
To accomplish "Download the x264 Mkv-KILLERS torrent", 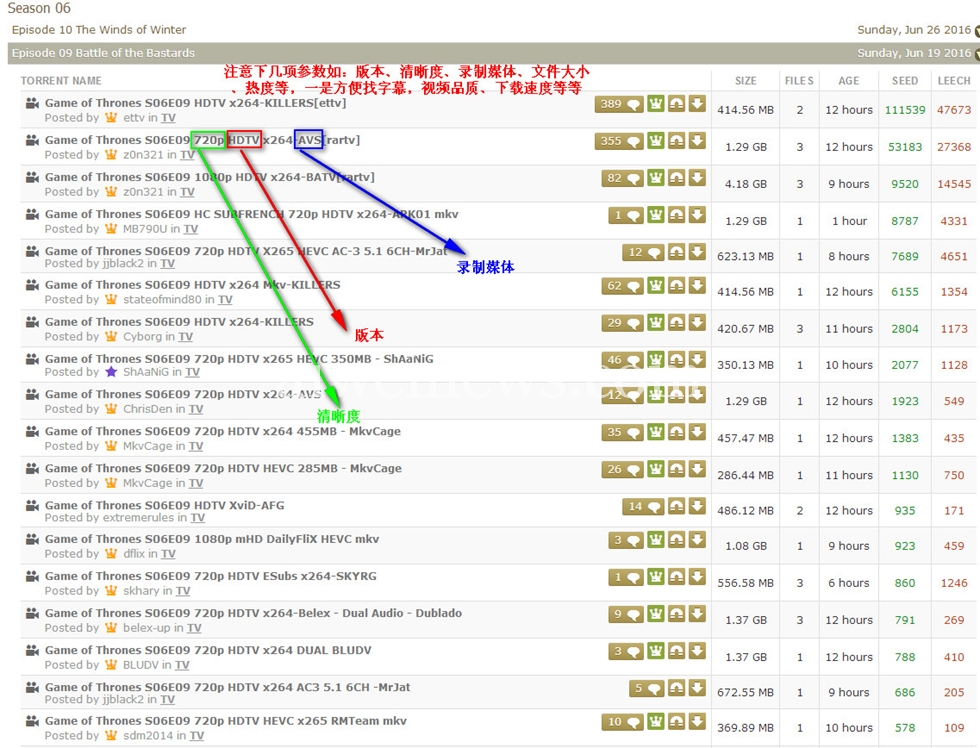I will [x=697, y=286].
